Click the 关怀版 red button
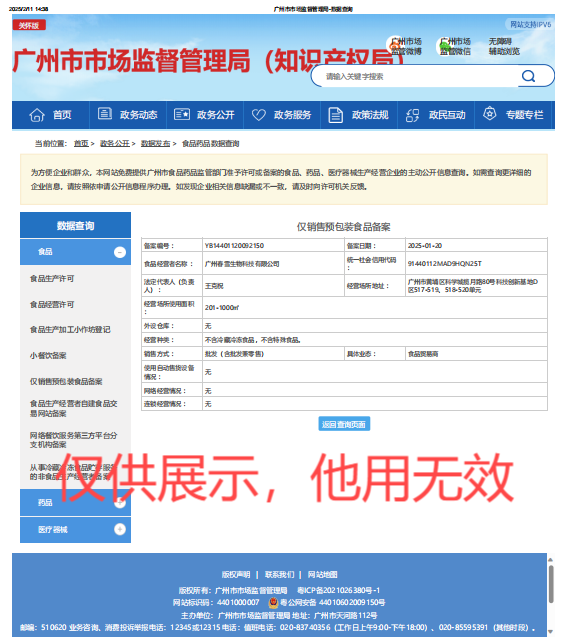Screen dimensions: 567x637 click(x=29, y=26)
